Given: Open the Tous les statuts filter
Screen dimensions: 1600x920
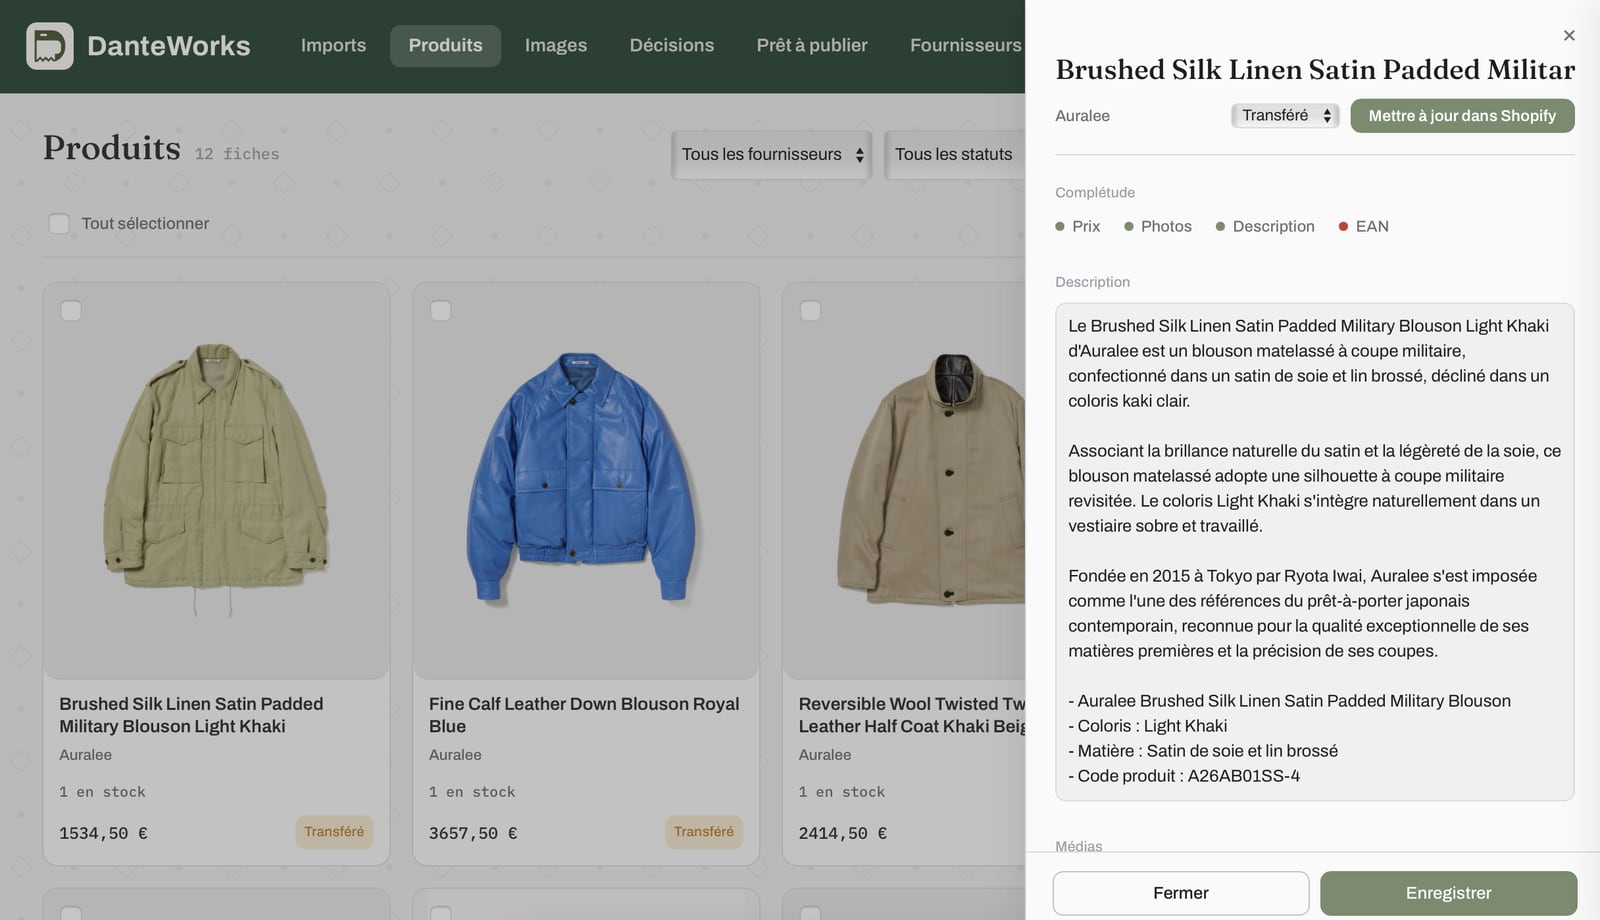Looking at the screenshot, I should (x=954, y=155).
